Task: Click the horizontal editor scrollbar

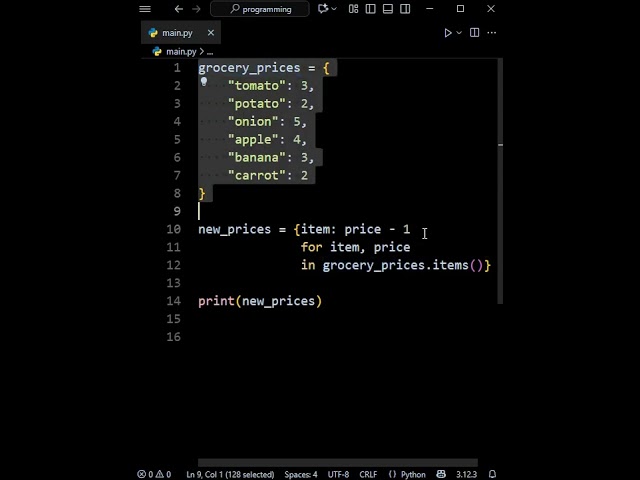Action: click(x=338, y=462)
